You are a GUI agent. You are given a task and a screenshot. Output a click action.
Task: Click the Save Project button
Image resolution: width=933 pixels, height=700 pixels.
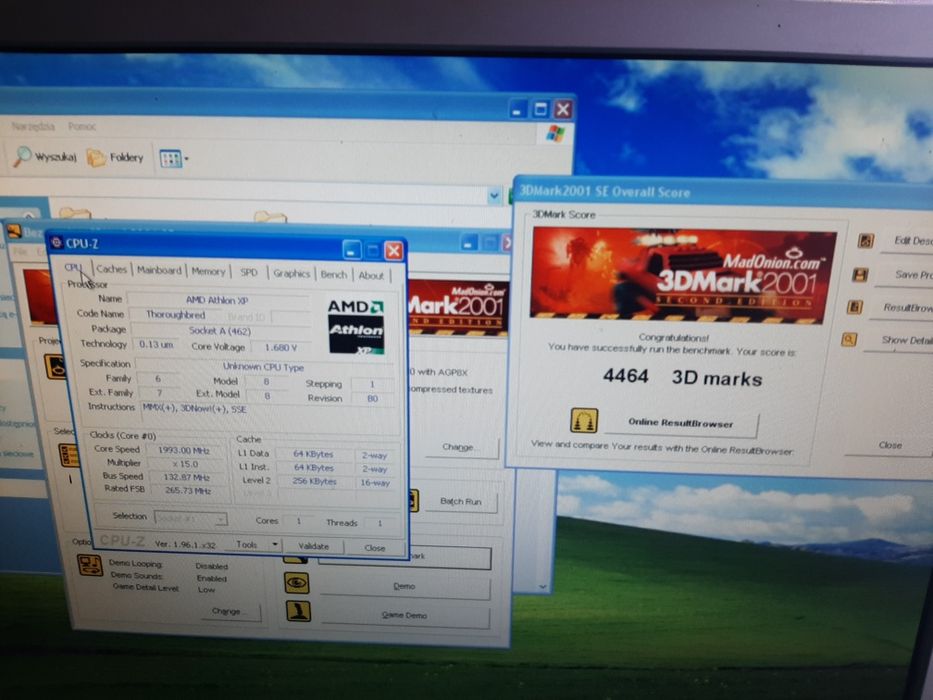point(904,275)
